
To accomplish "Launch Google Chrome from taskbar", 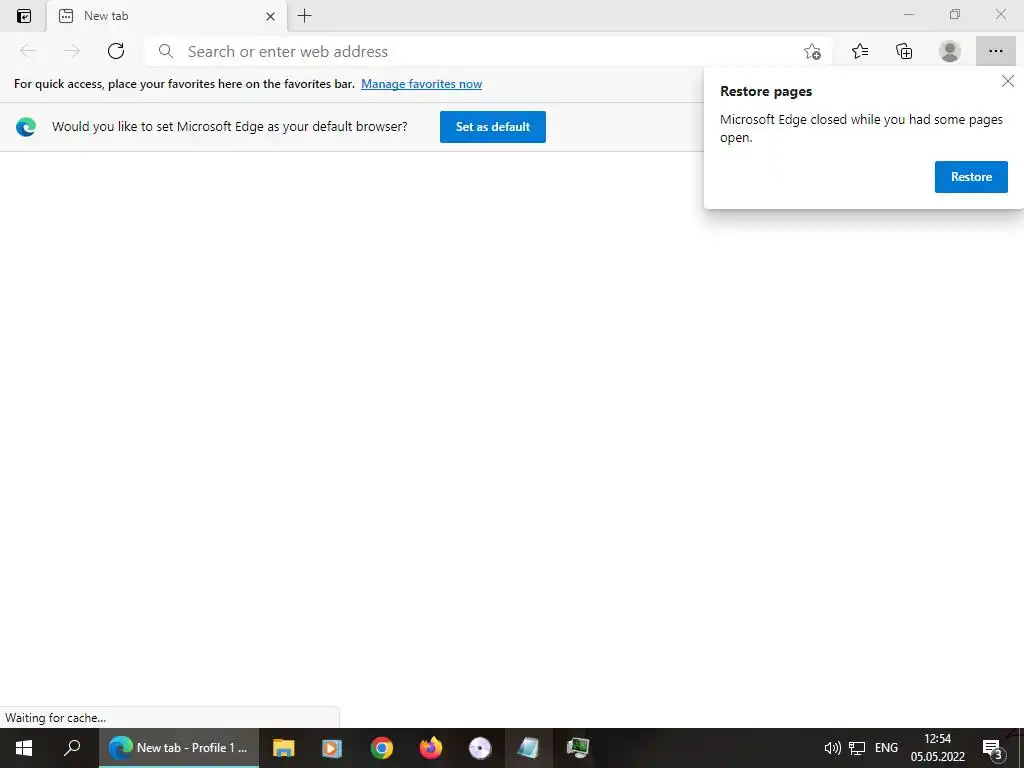I will [x=381, y=748].
